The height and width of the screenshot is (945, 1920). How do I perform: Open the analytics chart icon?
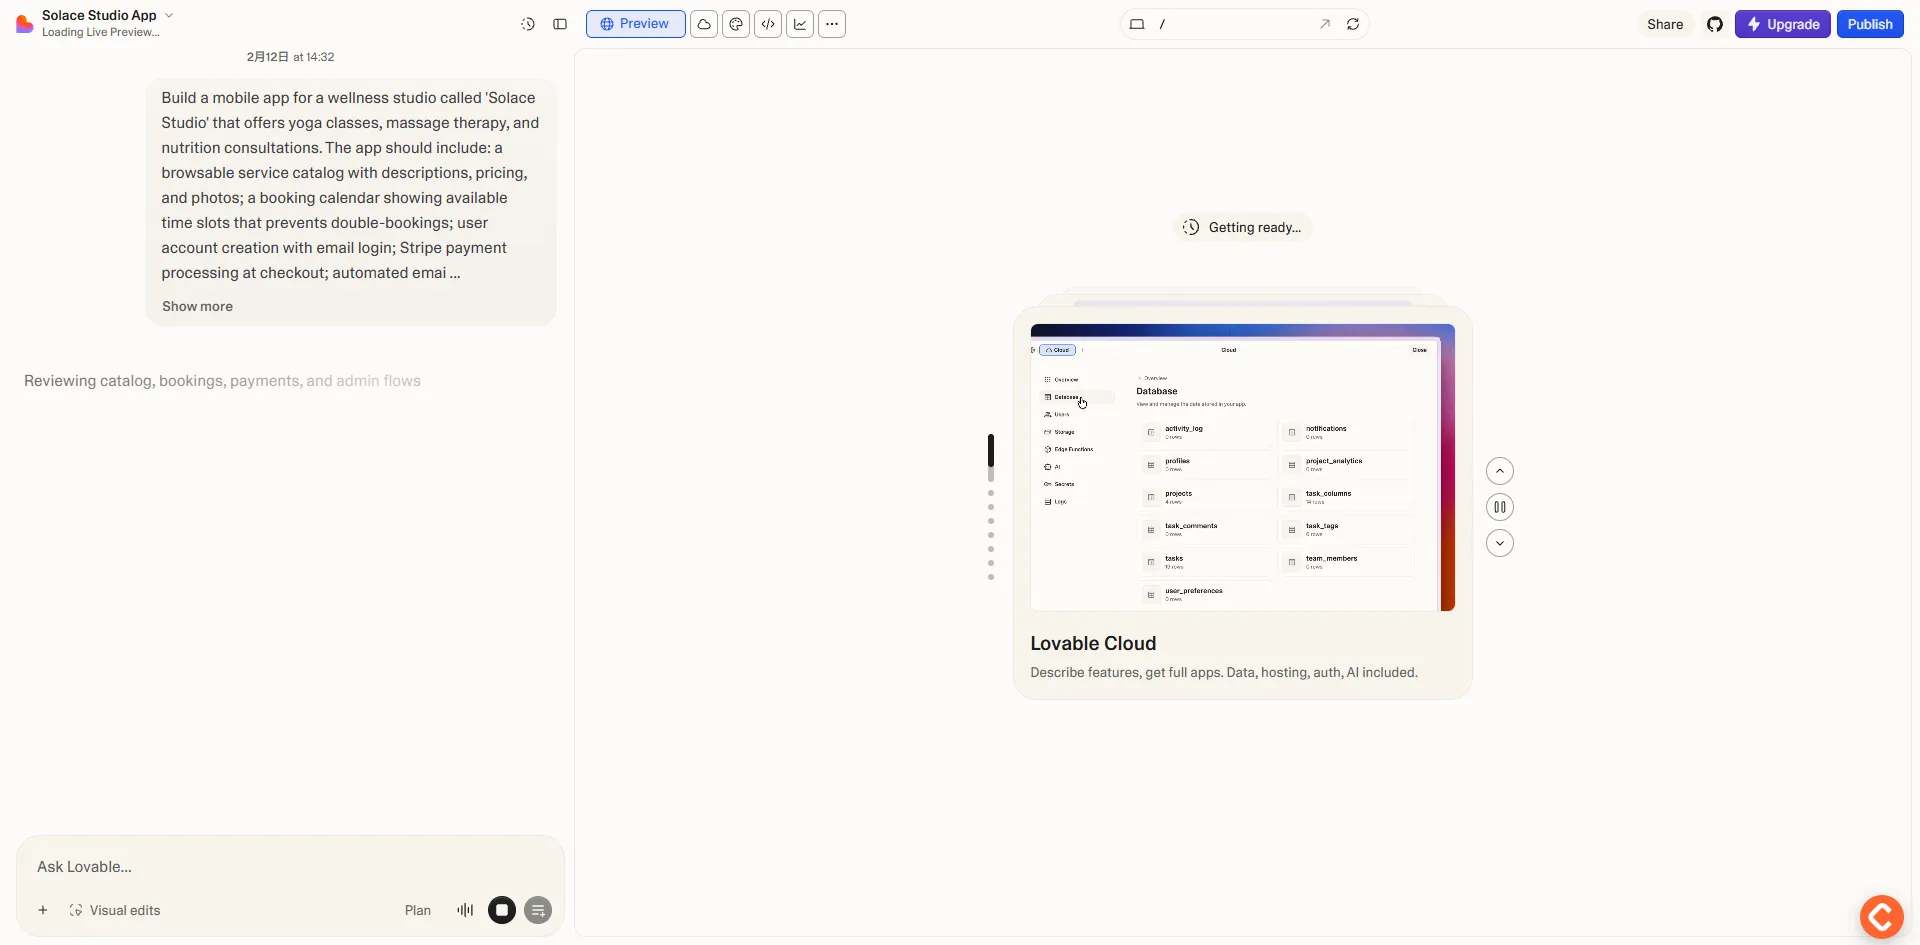coord(800,24)
